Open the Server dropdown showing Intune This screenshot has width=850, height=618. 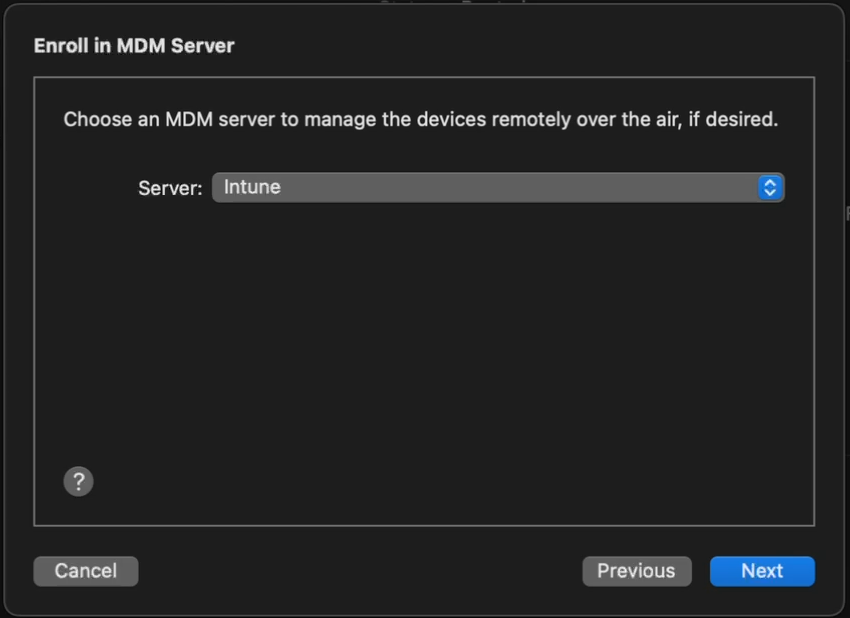click(497, 187)
